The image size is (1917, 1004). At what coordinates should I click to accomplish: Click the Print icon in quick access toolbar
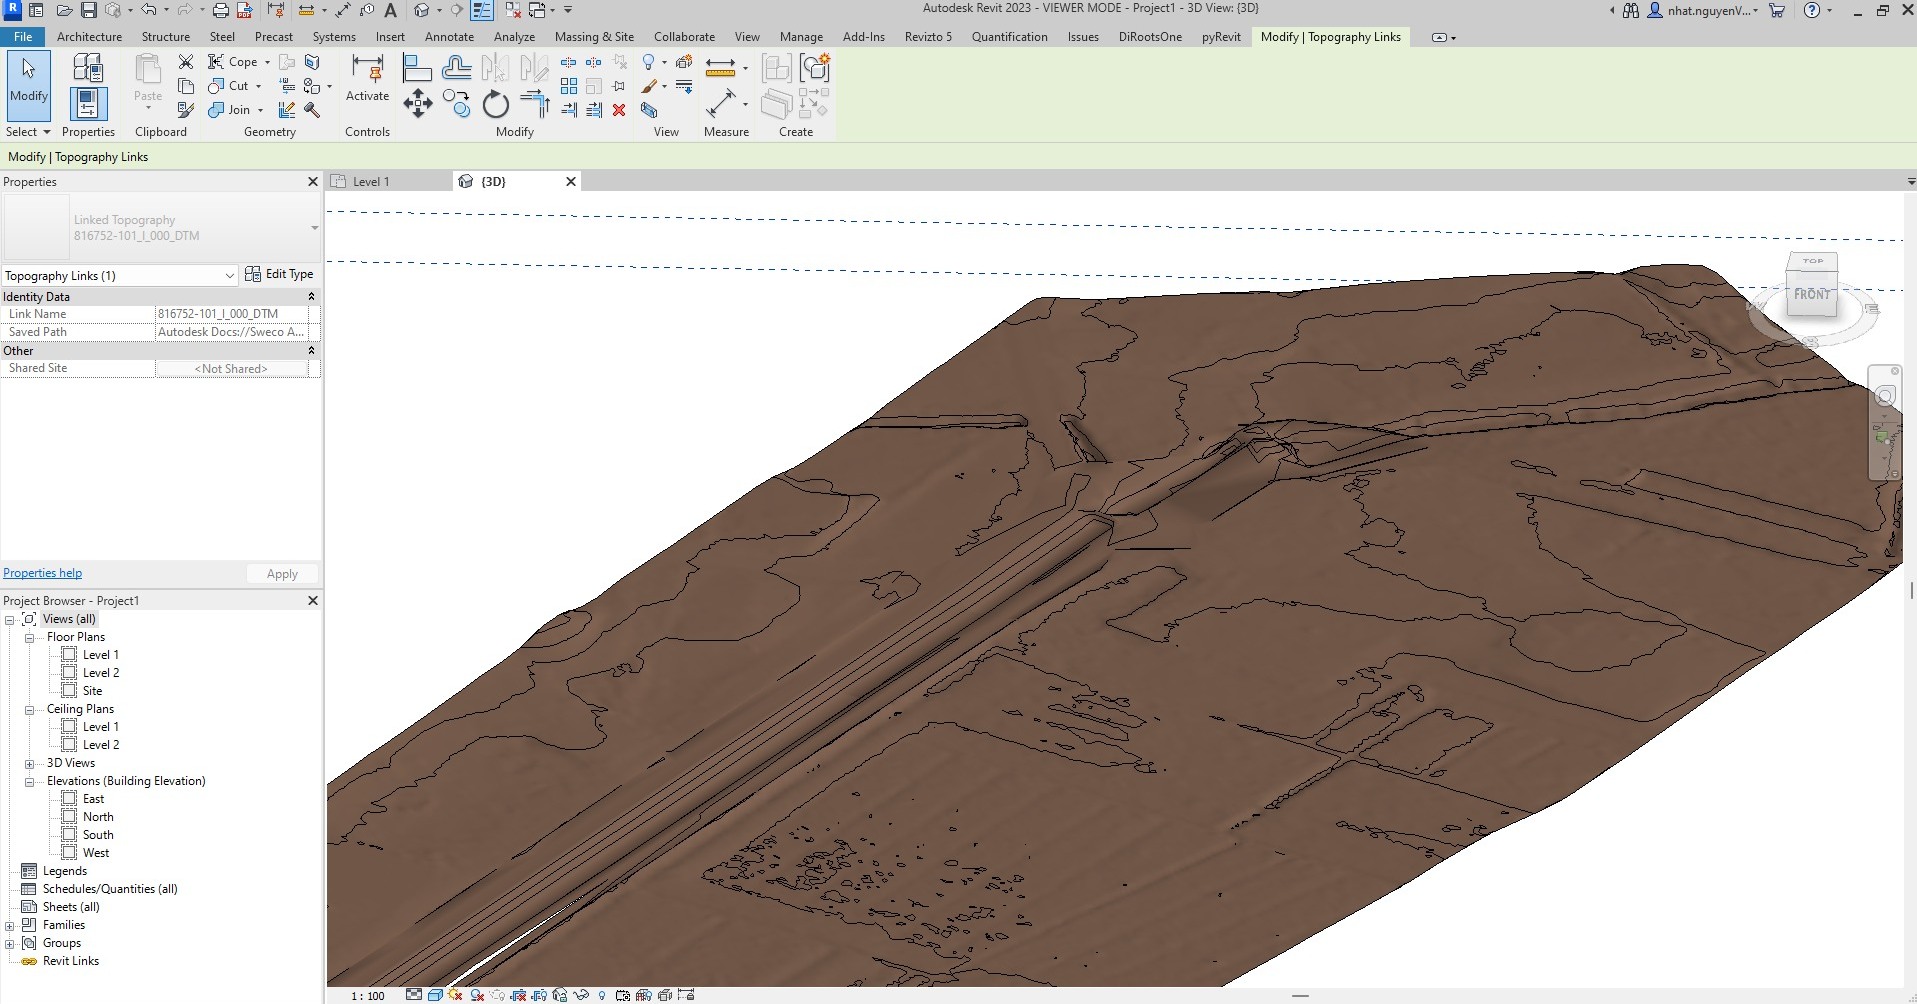[220, 10]
